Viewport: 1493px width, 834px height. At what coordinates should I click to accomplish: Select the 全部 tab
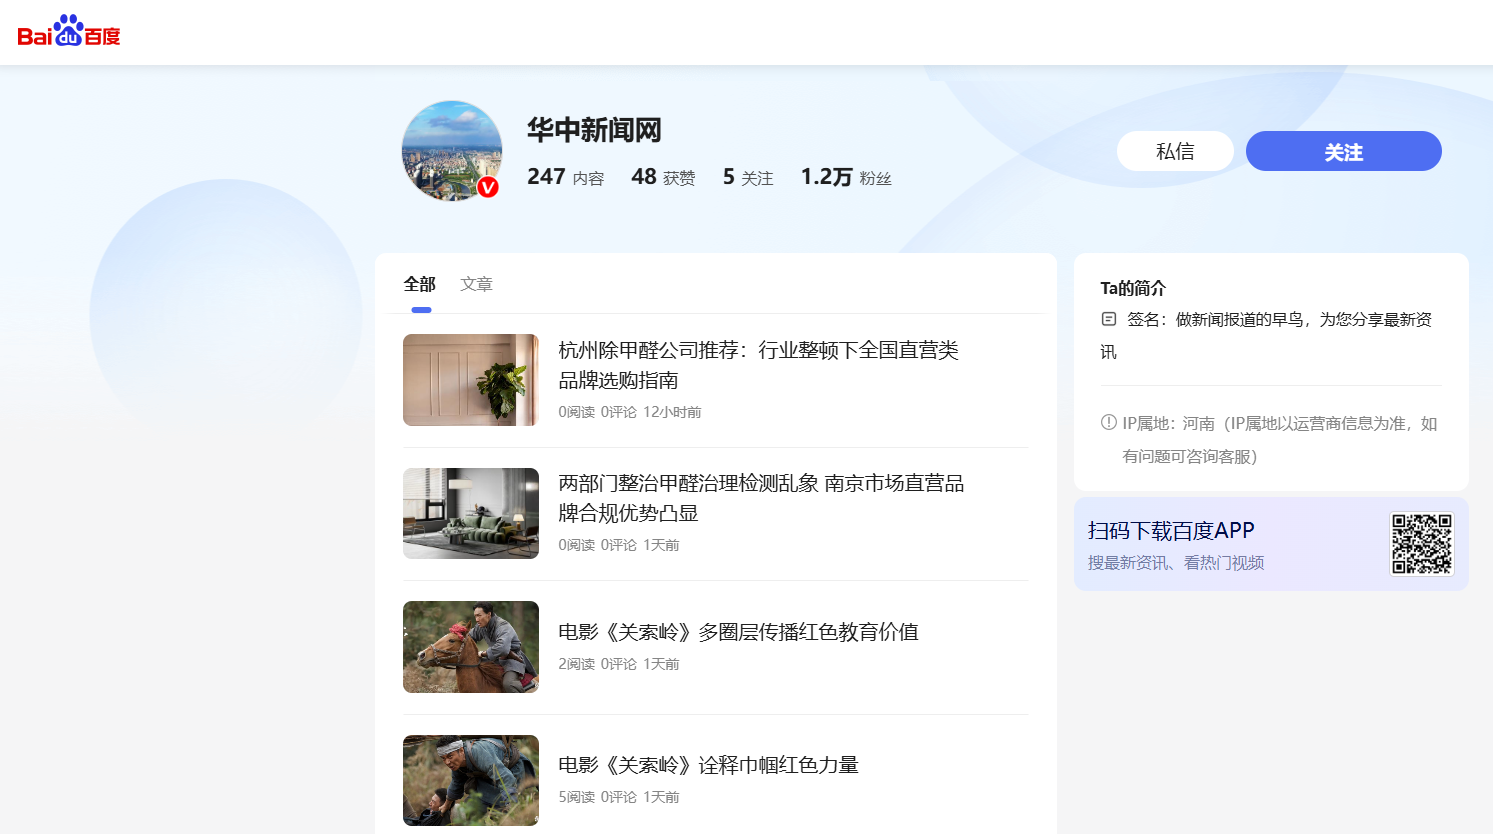click(x=420, y=285)
